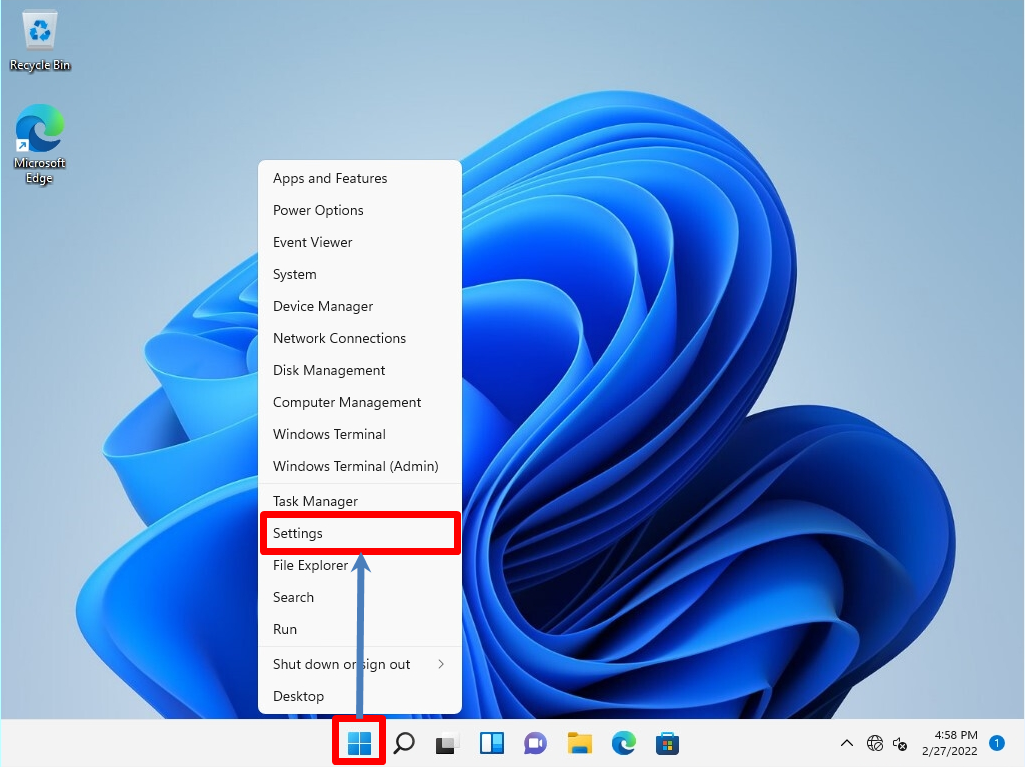Viewport: 1025px width, 767px height.
Task: Choose Apps and Features from menu
Action: tap(360, 179)
